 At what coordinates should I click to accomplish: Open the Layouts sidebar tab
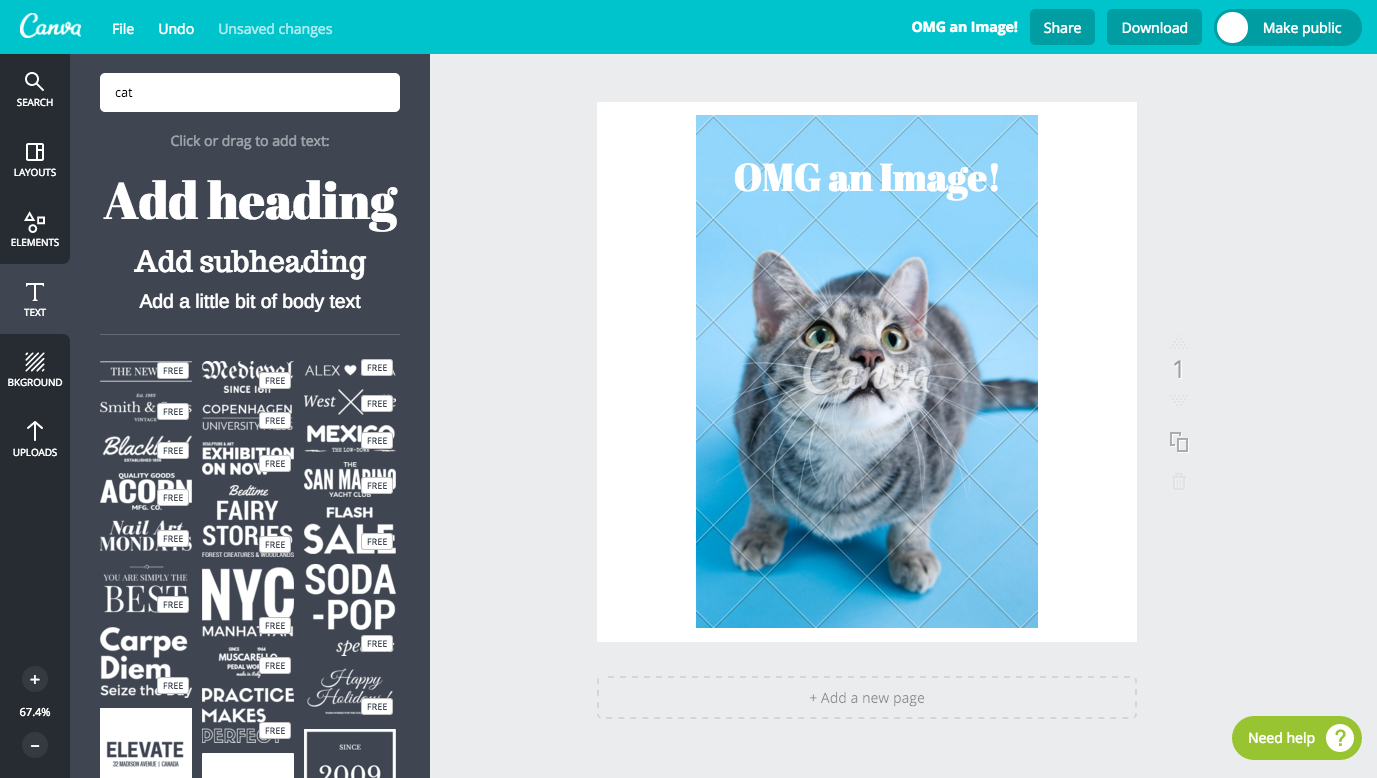35,159
